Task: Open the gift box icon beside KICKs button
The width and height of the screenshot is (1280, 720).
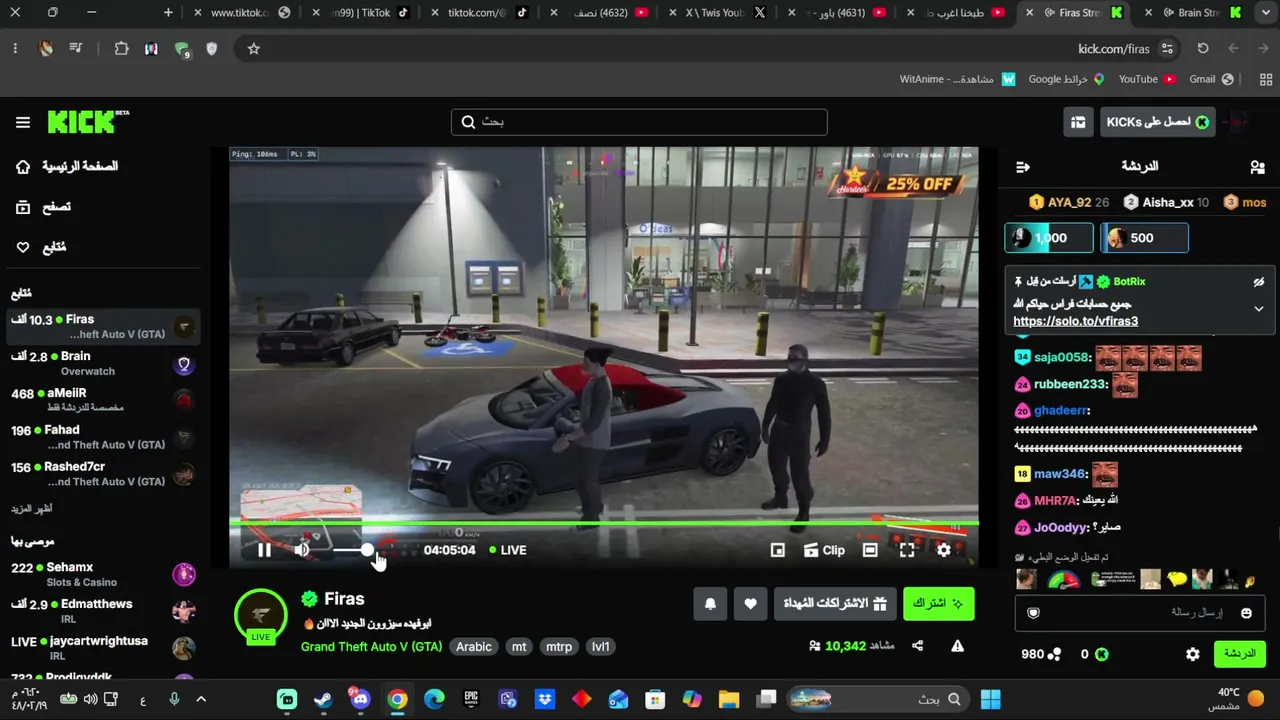Action: point(1078,122)
